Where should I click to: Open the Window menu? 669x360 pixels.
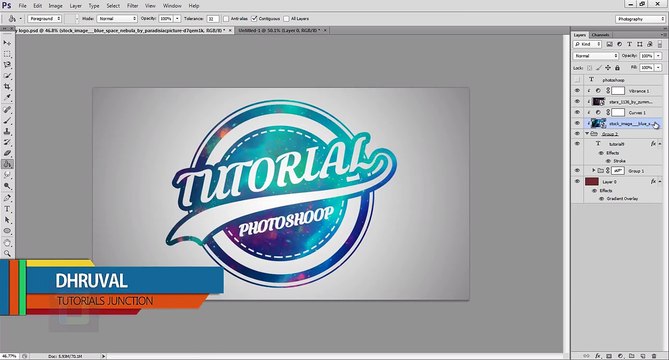(172, 6)
